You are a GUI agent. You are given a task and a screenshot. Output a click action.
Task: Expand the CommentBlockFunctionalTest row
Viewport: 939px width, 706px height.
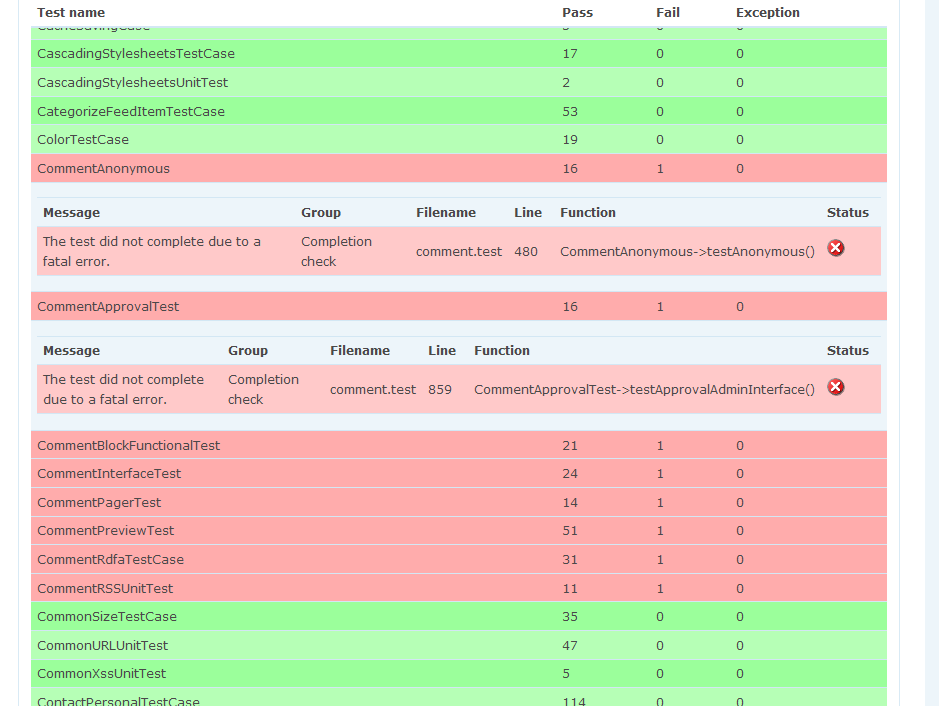pos(459,446)
